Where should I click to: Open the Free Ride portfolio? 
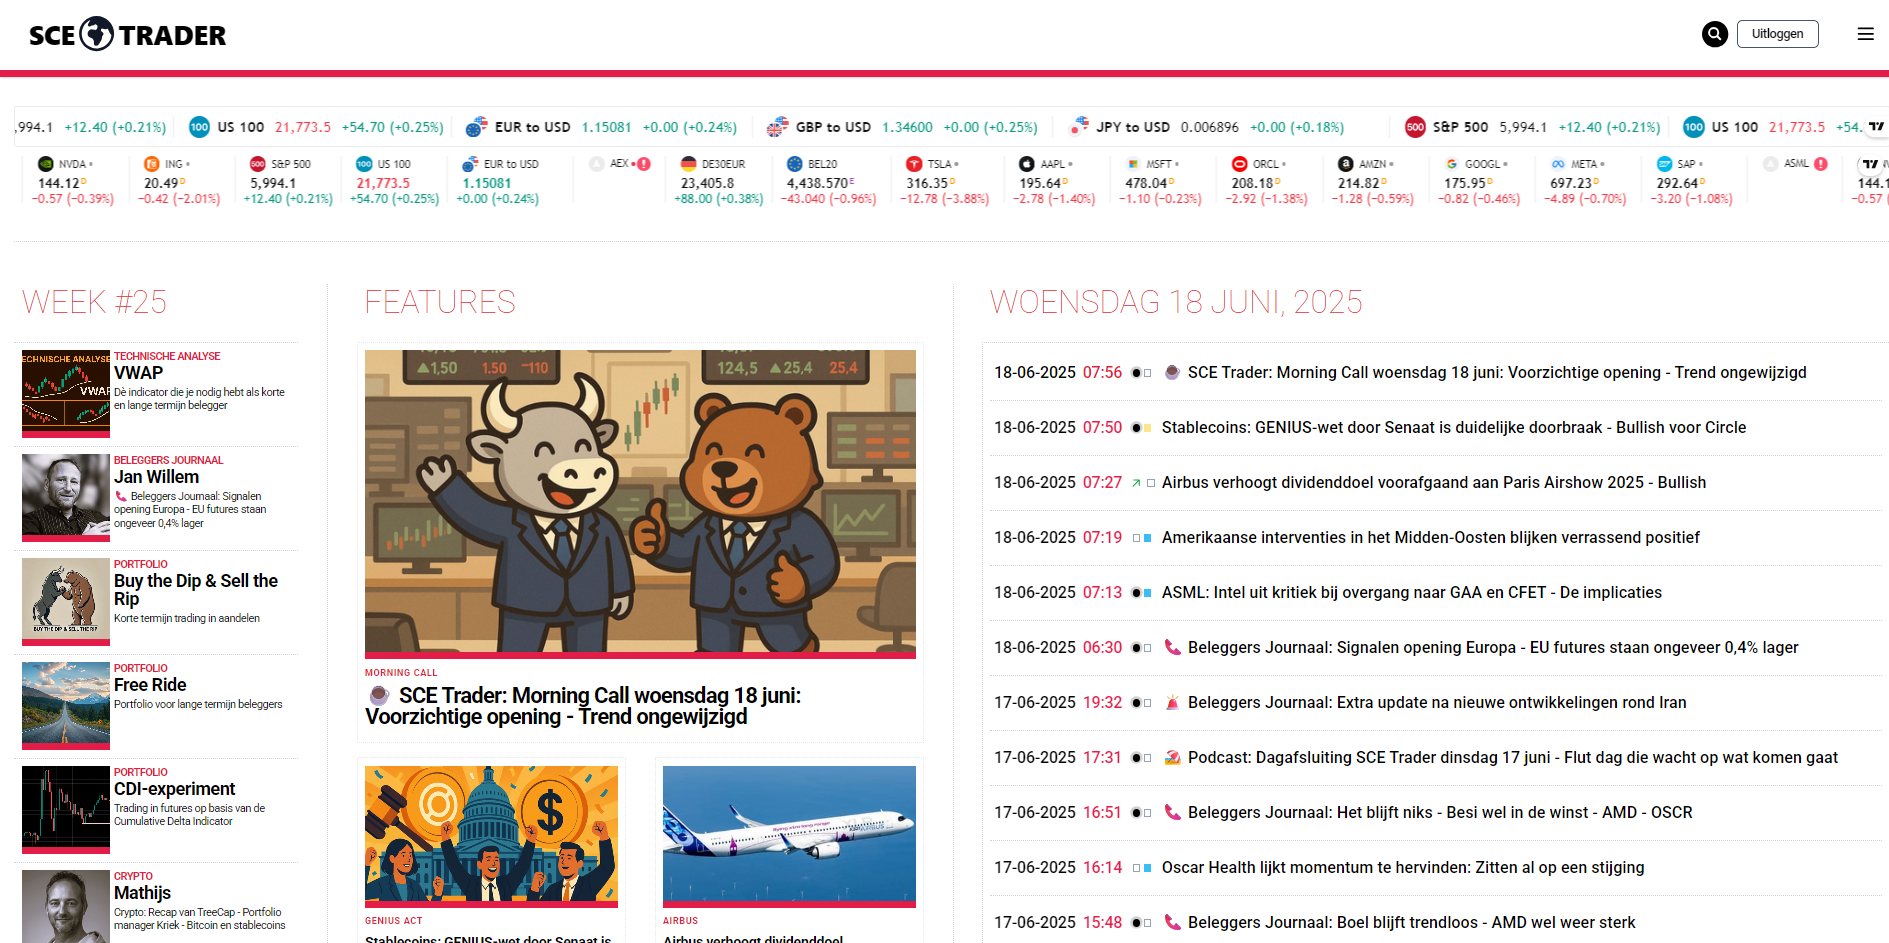[x=150, y=685]
